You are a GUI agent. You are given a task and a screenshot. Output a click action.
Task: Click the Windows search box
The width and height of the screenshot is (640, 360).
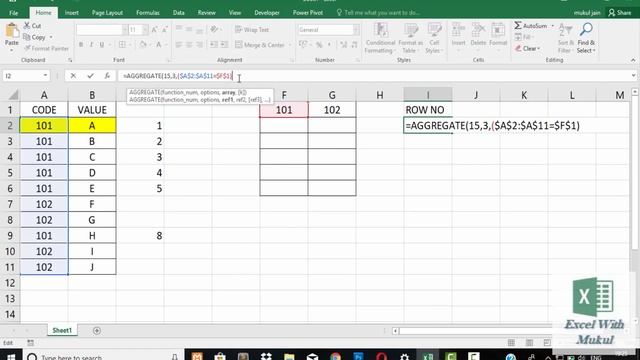tap(102, 357)
